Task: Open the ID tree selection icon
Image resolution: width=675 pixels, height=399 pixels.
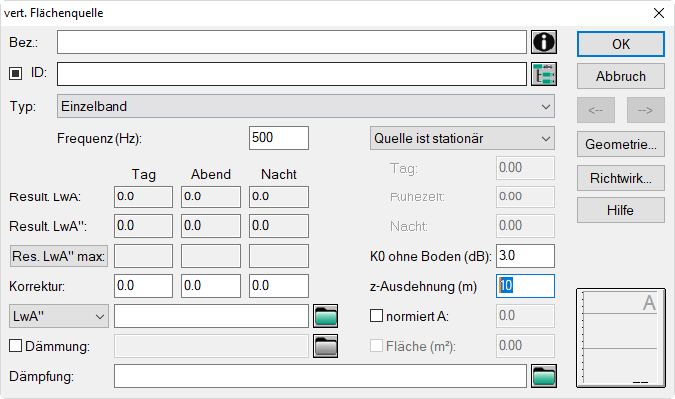Action: (x=544, y=74)
